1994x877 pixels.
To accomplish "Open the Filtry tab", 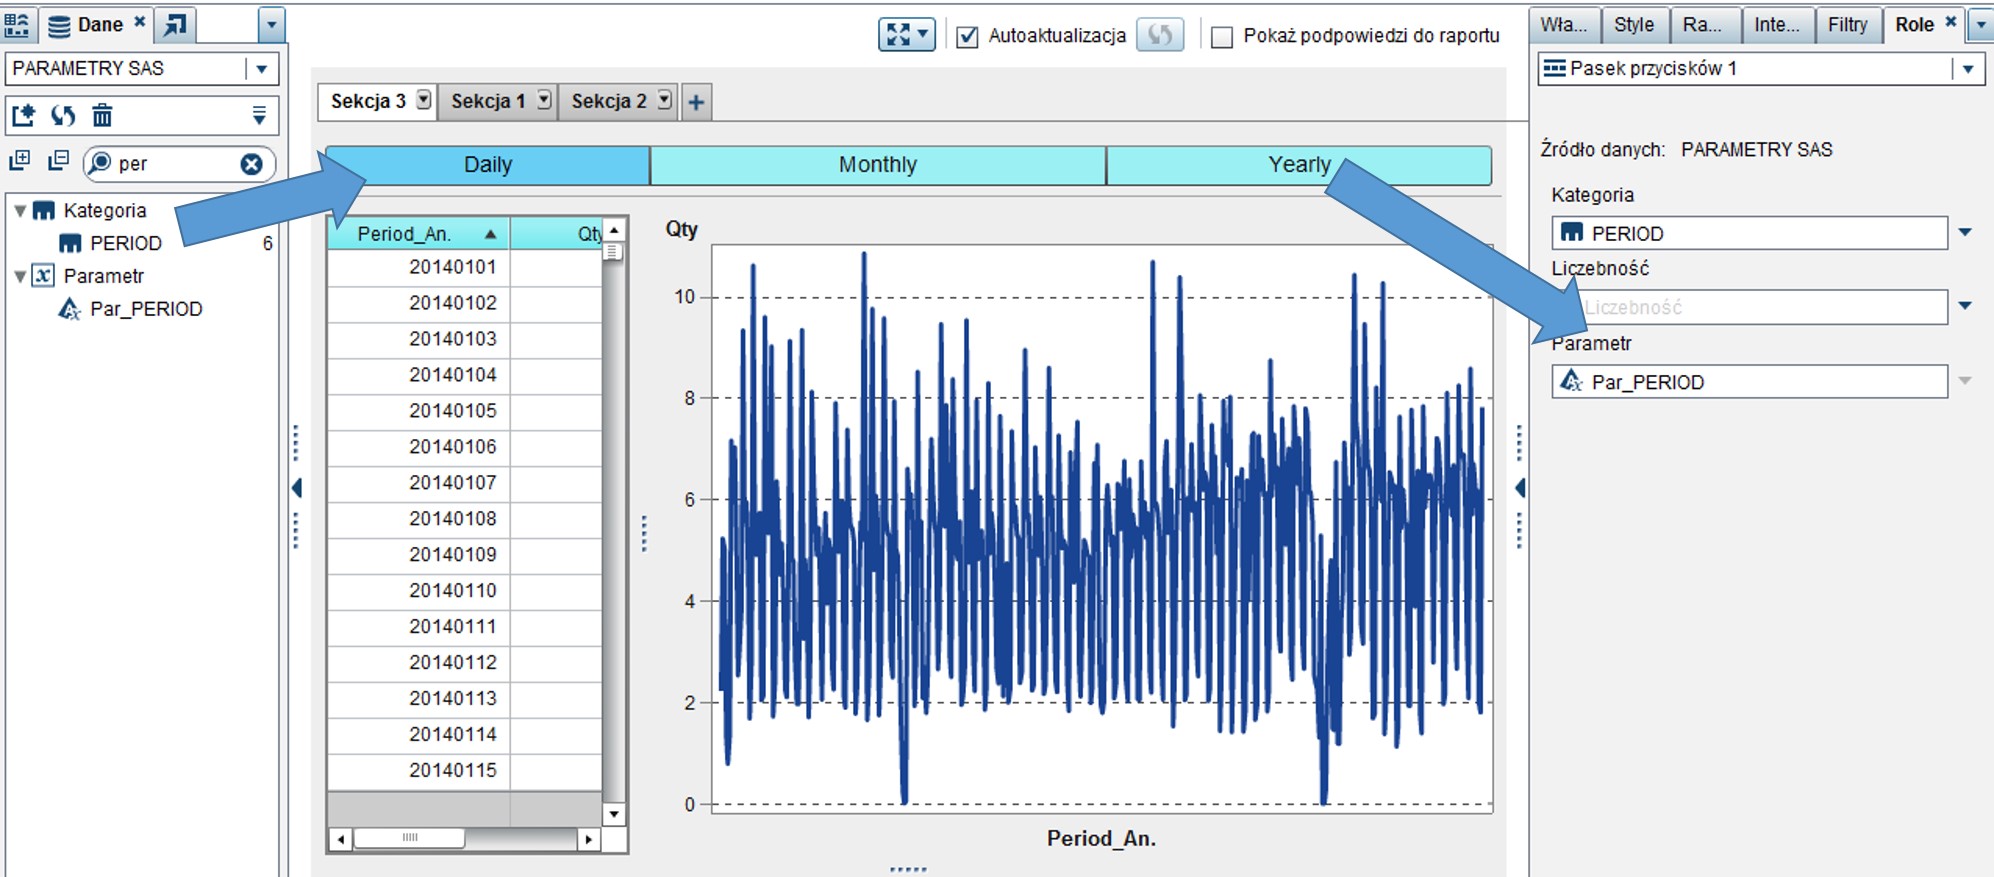I will click(1848, 25).
